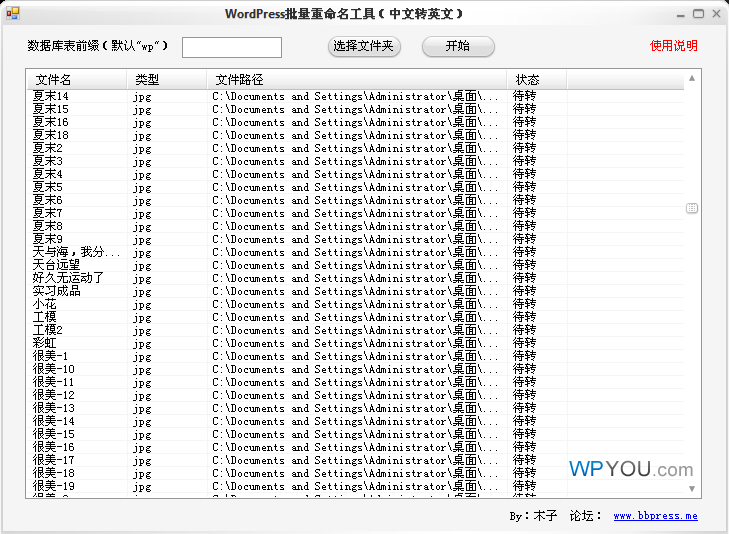Select the row named 很美-12
Screen dimensions: 729x534
(355, 396)
